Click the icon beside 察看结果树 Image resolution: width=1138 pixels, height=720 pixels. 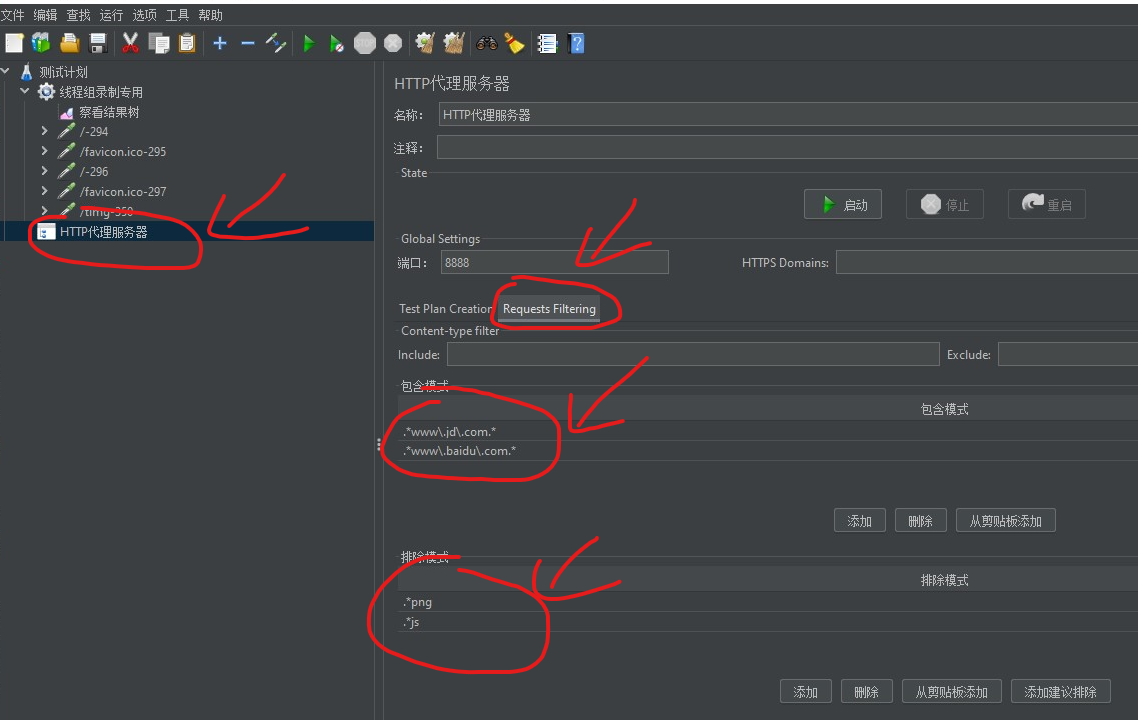pos(67,112)
